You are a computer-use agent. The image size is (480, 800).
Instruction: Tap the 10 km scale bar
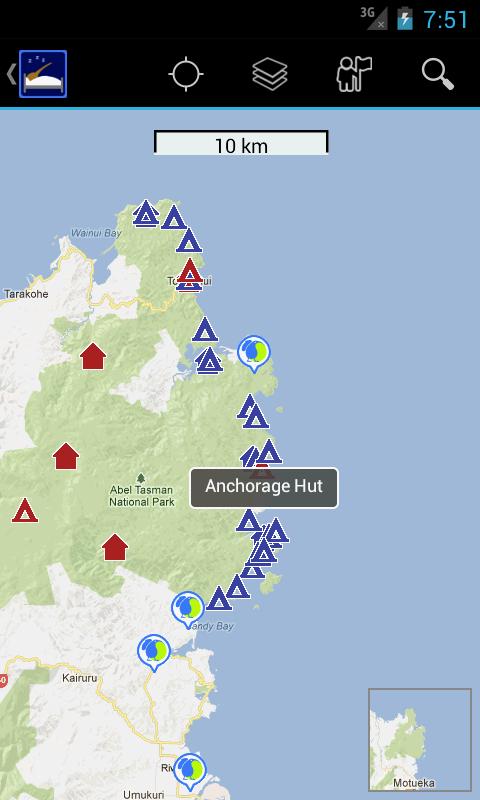(241, 142)
